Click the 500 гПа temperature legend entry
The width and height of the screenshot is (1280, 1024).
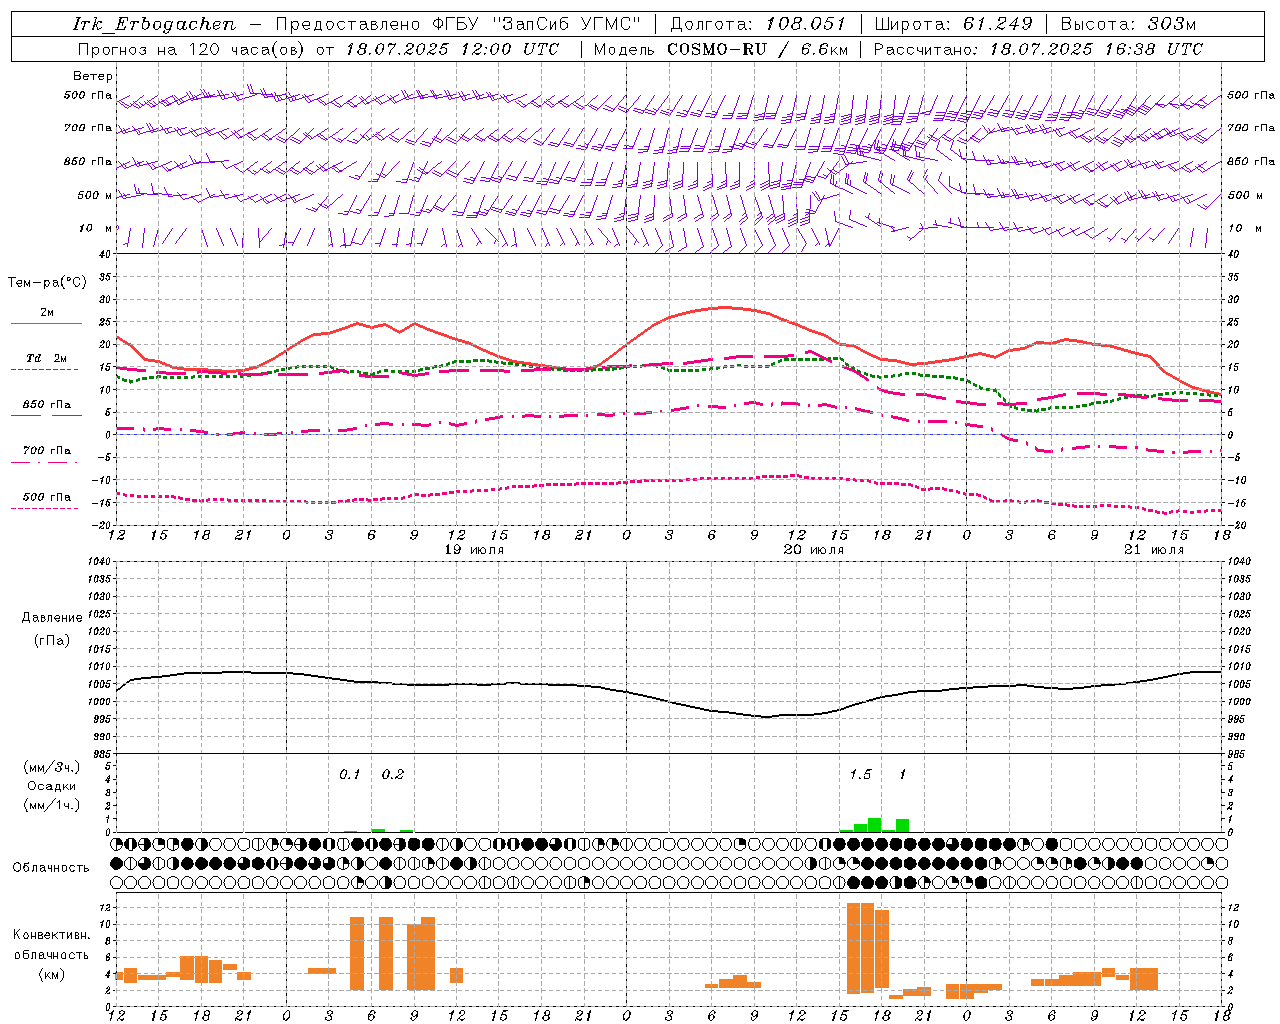click(47, 497)
